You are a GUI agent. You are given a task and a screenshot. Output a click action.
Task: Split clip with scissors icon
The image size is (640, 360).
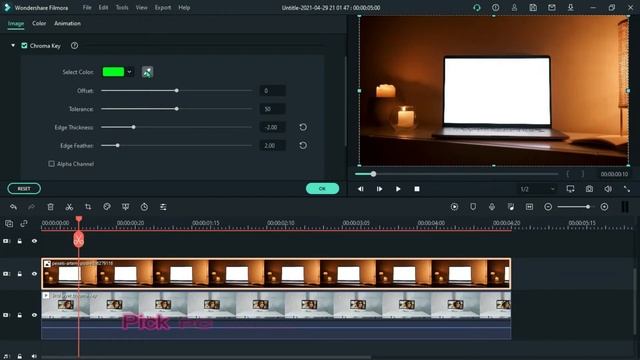[69, 207]
